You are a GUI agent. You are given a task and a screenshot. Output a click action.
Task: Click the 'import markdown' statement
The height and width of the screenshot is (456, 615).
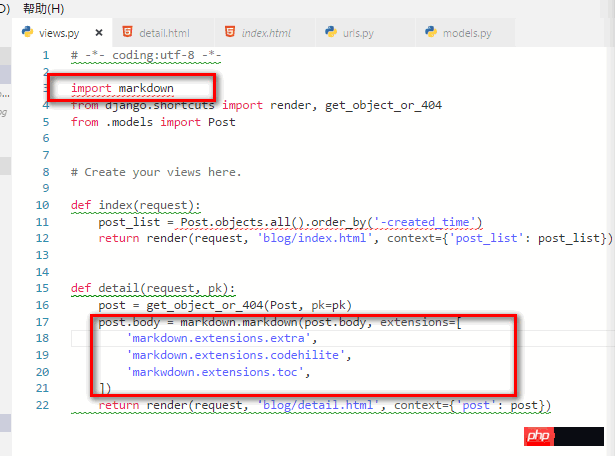(122, 88)
